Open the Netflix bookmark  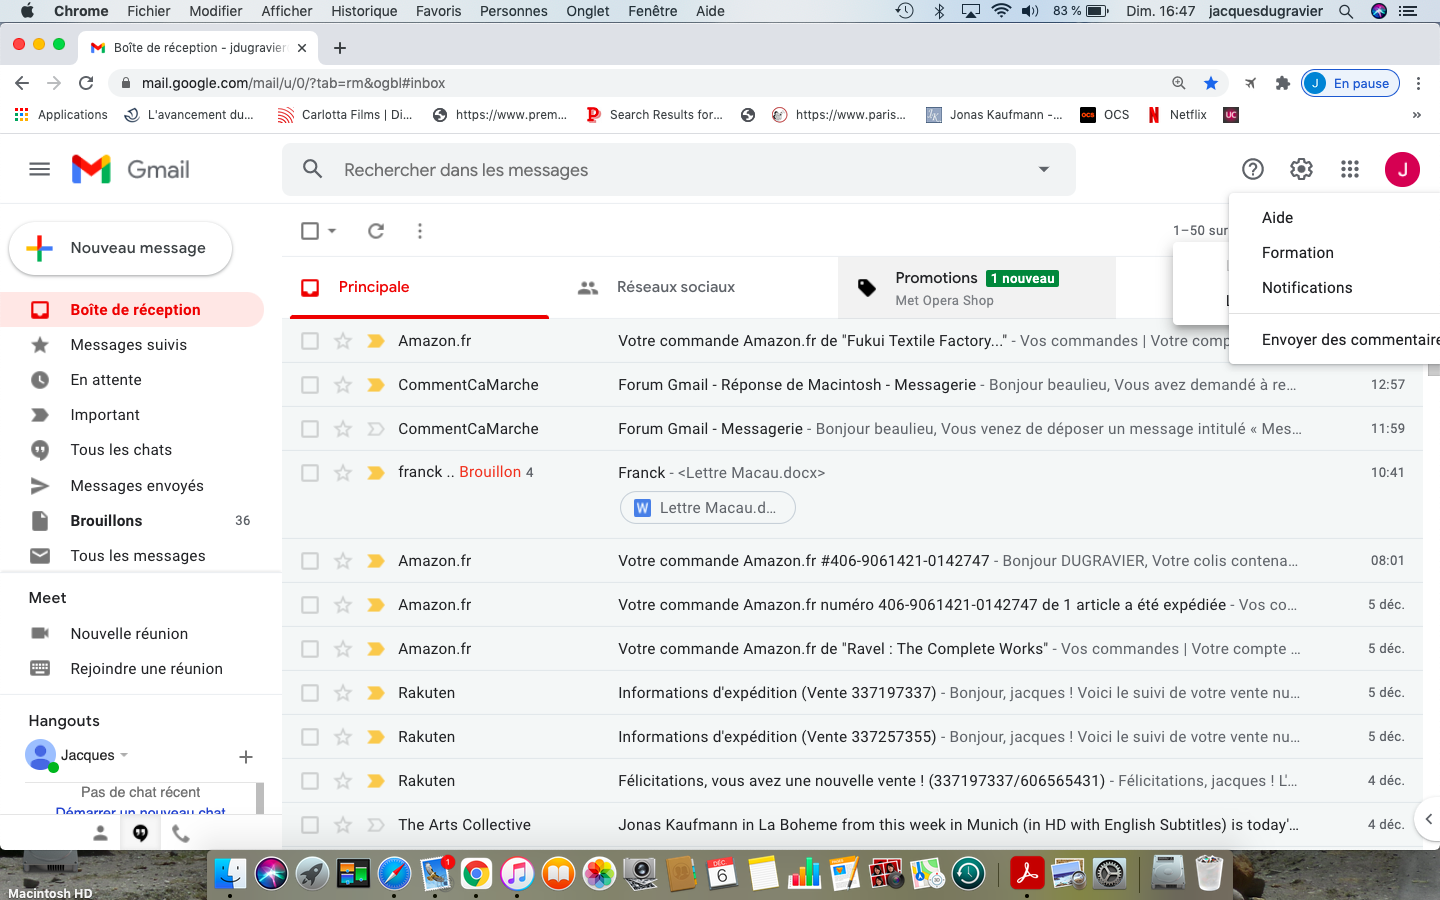[1177, 115]
